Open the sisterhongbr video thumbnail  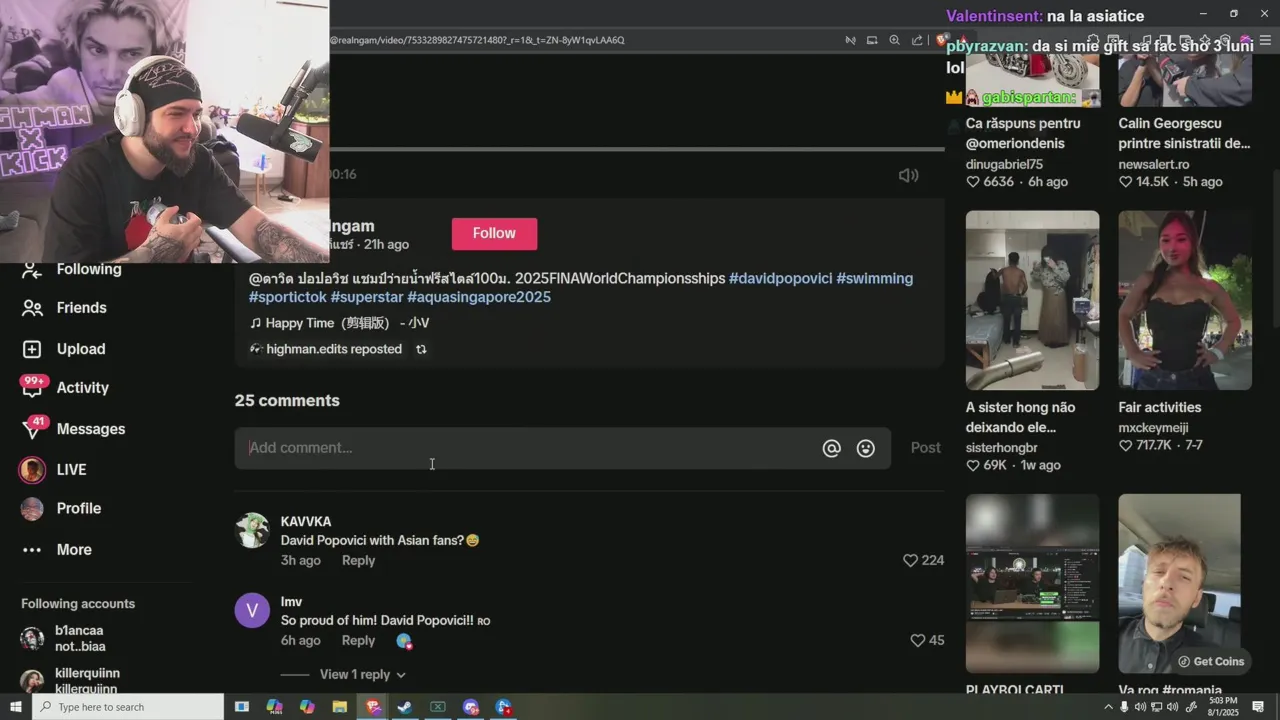point(1032,300)
